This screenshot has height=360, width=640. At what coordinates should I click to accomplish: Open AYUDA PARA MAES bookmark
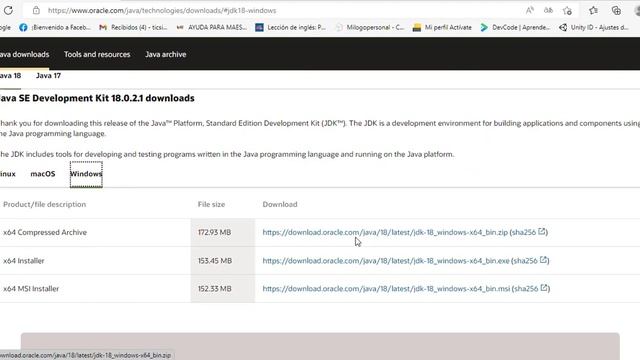(212, 27)
